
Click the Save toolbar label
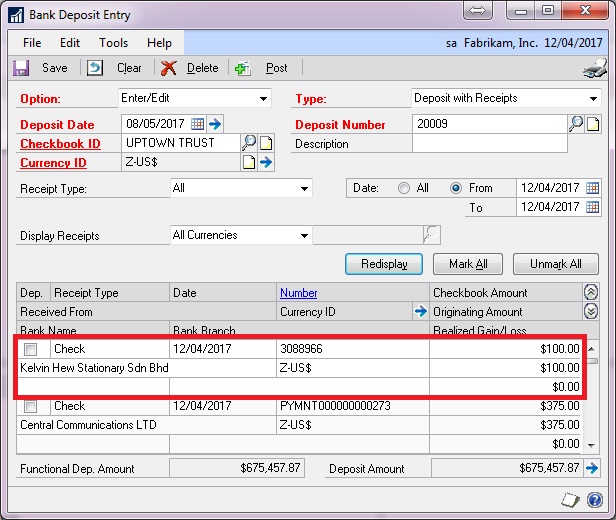point(55,68)
